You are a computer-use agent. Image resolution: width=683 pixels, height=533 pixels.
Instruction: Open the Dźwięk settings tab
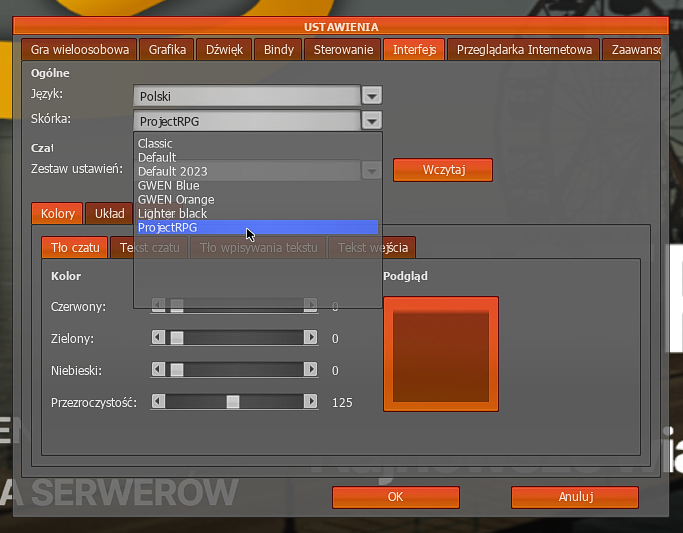tap(224, 50)
